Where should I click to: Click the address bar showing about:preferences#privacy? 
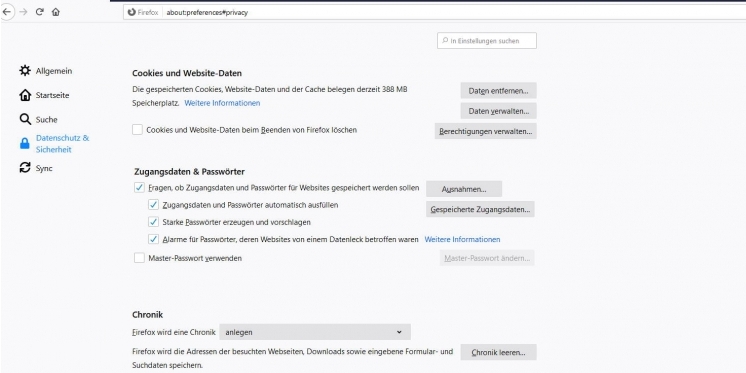(434, 12)
